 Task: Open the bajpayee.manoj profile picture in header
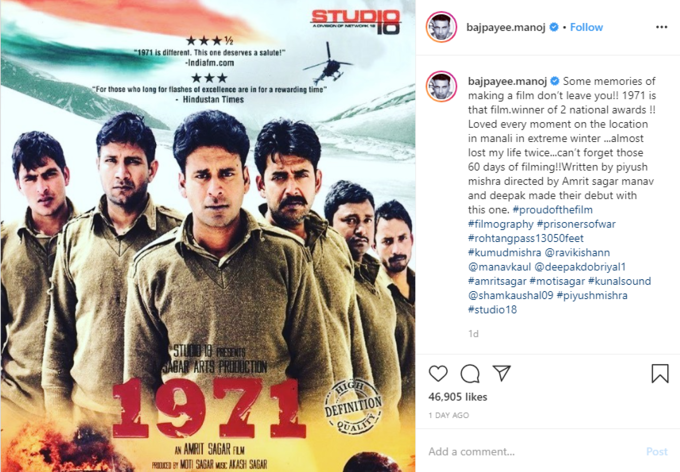(x=441, y=27)
